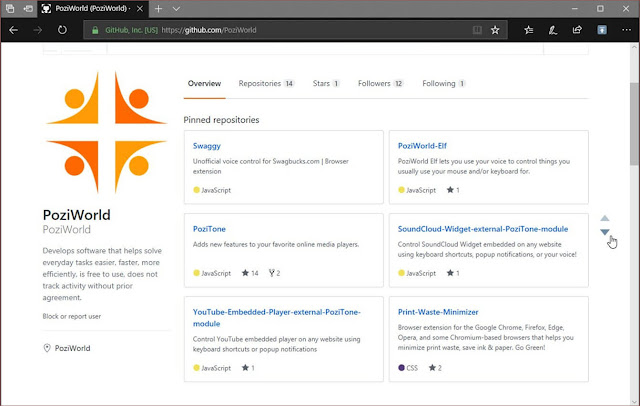Screen dimensions: 640x406
Task: Click the Swaggy description "Unofficial voice control" text
Action: coord(271,166)
